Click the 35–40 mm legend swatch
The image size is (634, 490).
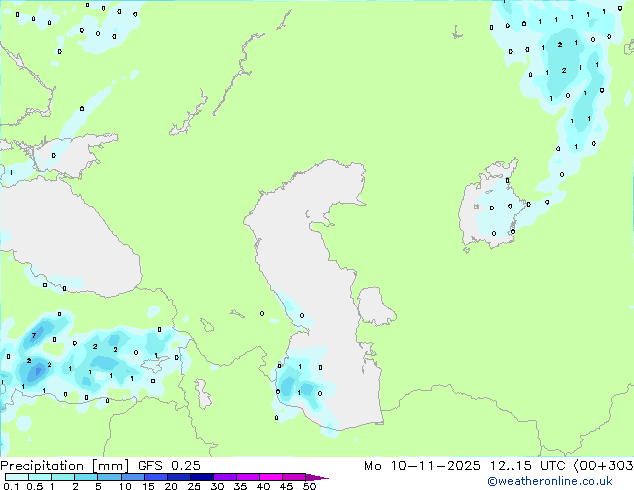tap(248, 477)
